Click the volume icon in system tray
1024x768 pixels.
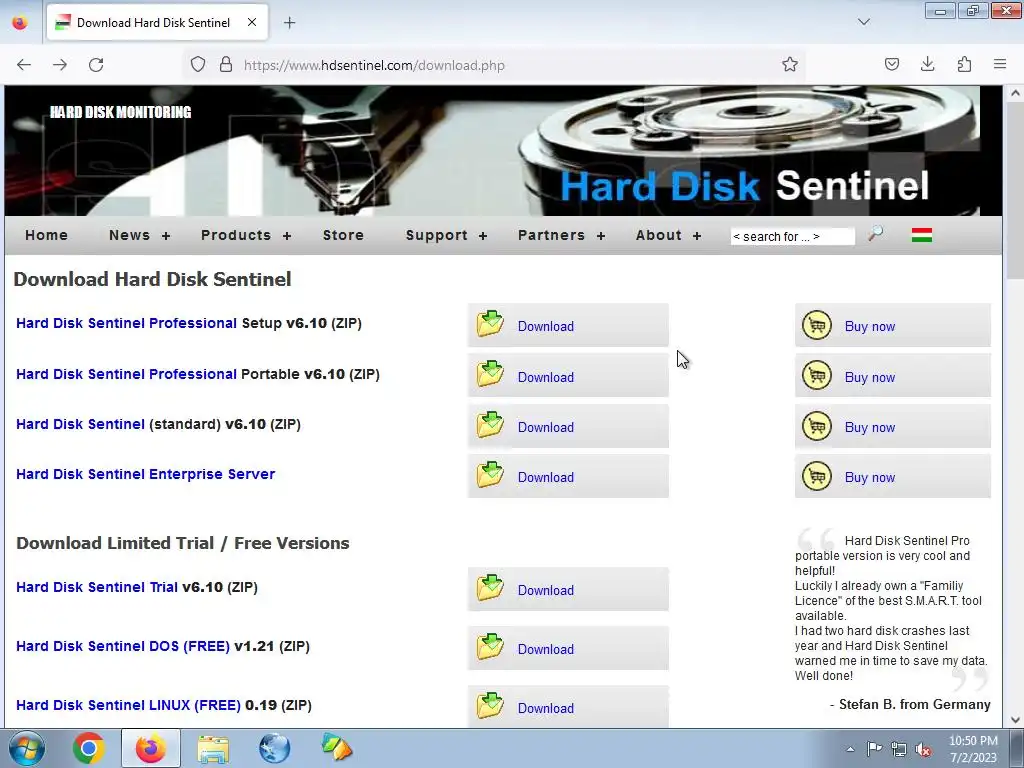tap(923, 749)
